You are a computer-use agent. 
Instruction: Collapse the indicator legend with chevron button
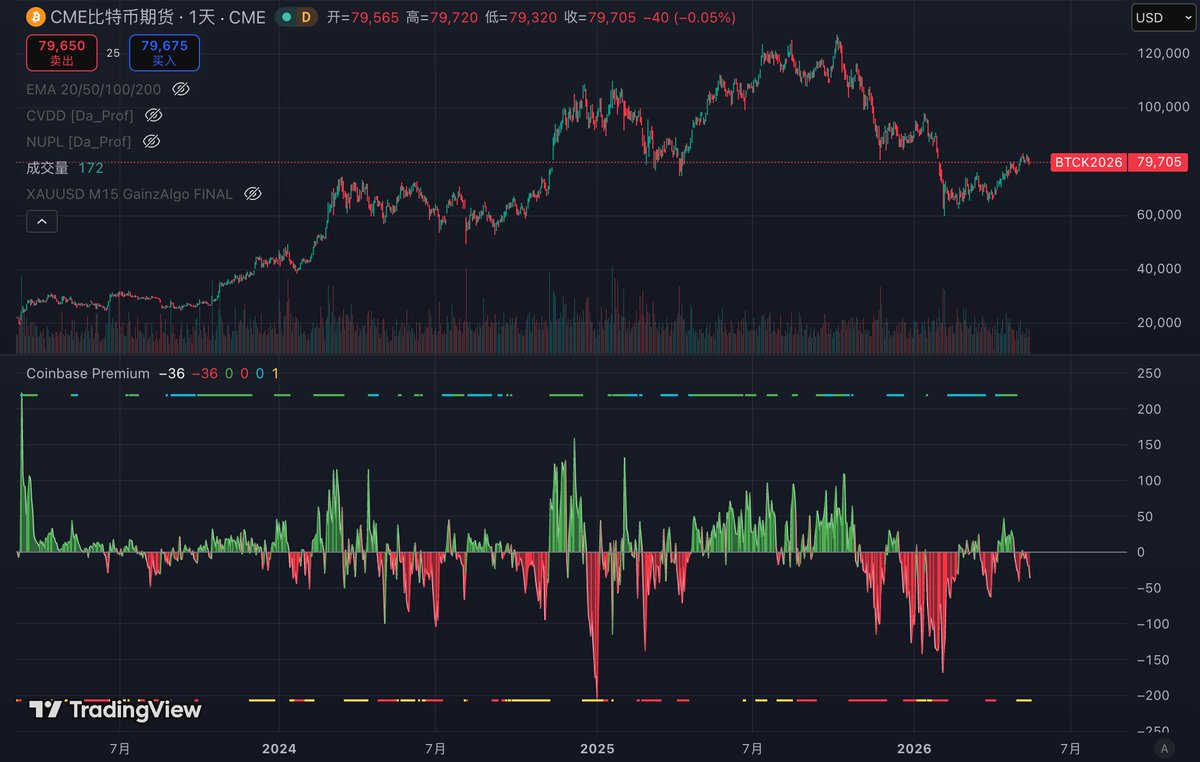pos(41,221)
